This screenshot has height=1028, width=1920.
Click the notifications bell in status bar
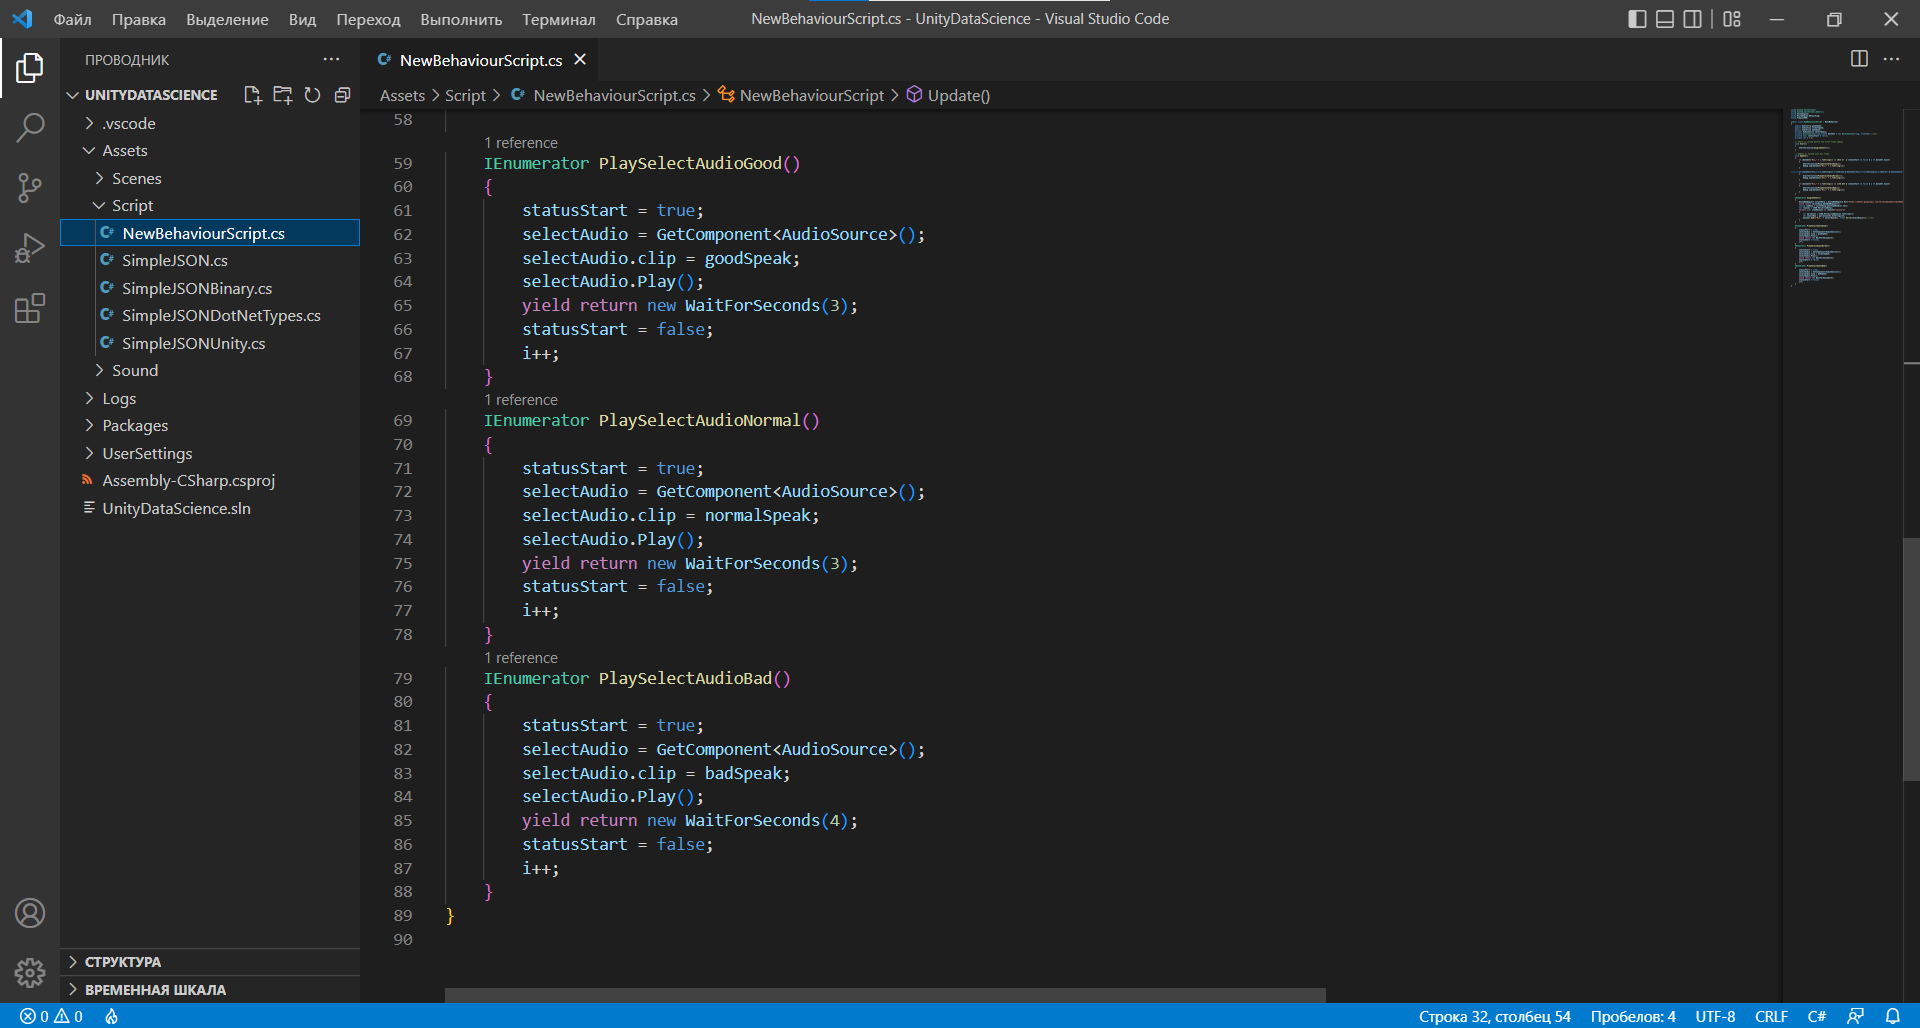click(1892, 1016)
